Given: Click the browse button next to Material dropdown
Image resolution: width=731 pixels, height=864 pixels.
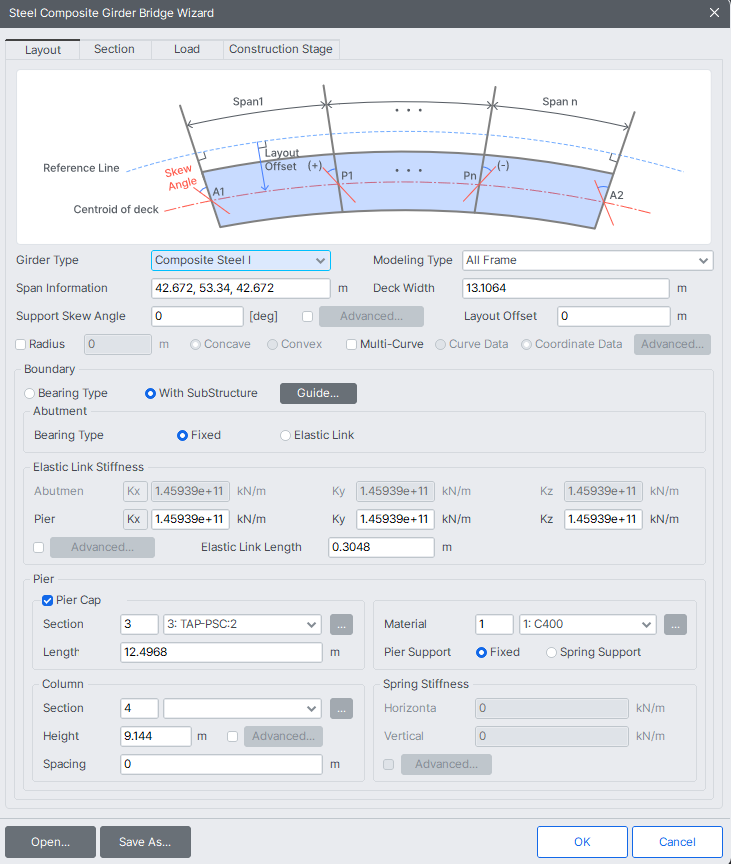Looking at the screenshot, I should click(x=675, y=624).
